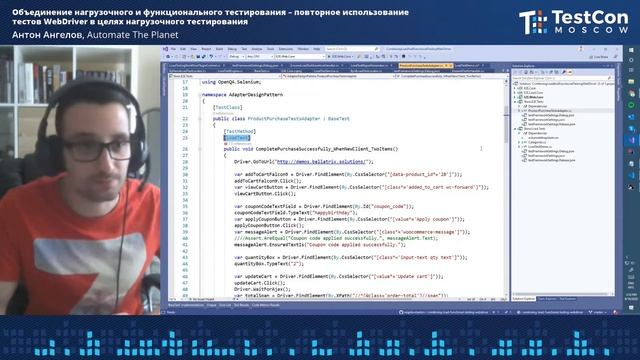Open the Test menu
This screenshot has height=360, width=640.
[x=244, y=49]
